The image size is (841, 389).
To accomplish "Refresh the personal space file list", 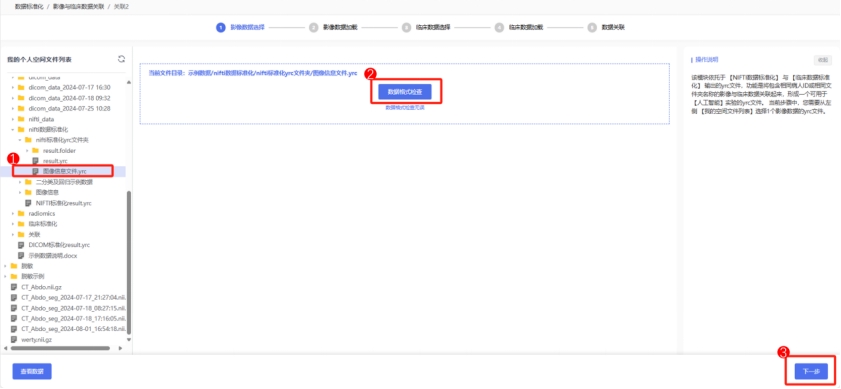I will (x=121, y=59).
